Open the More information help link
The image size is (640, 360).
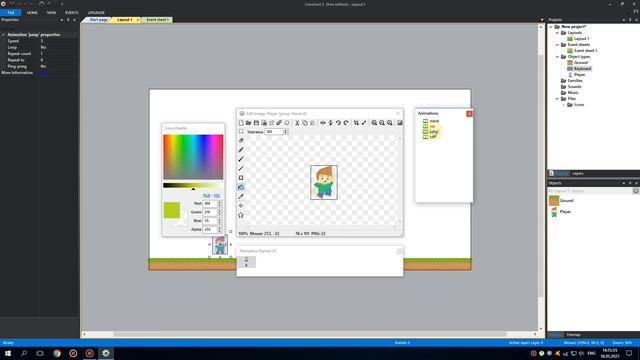pos(44,73)
